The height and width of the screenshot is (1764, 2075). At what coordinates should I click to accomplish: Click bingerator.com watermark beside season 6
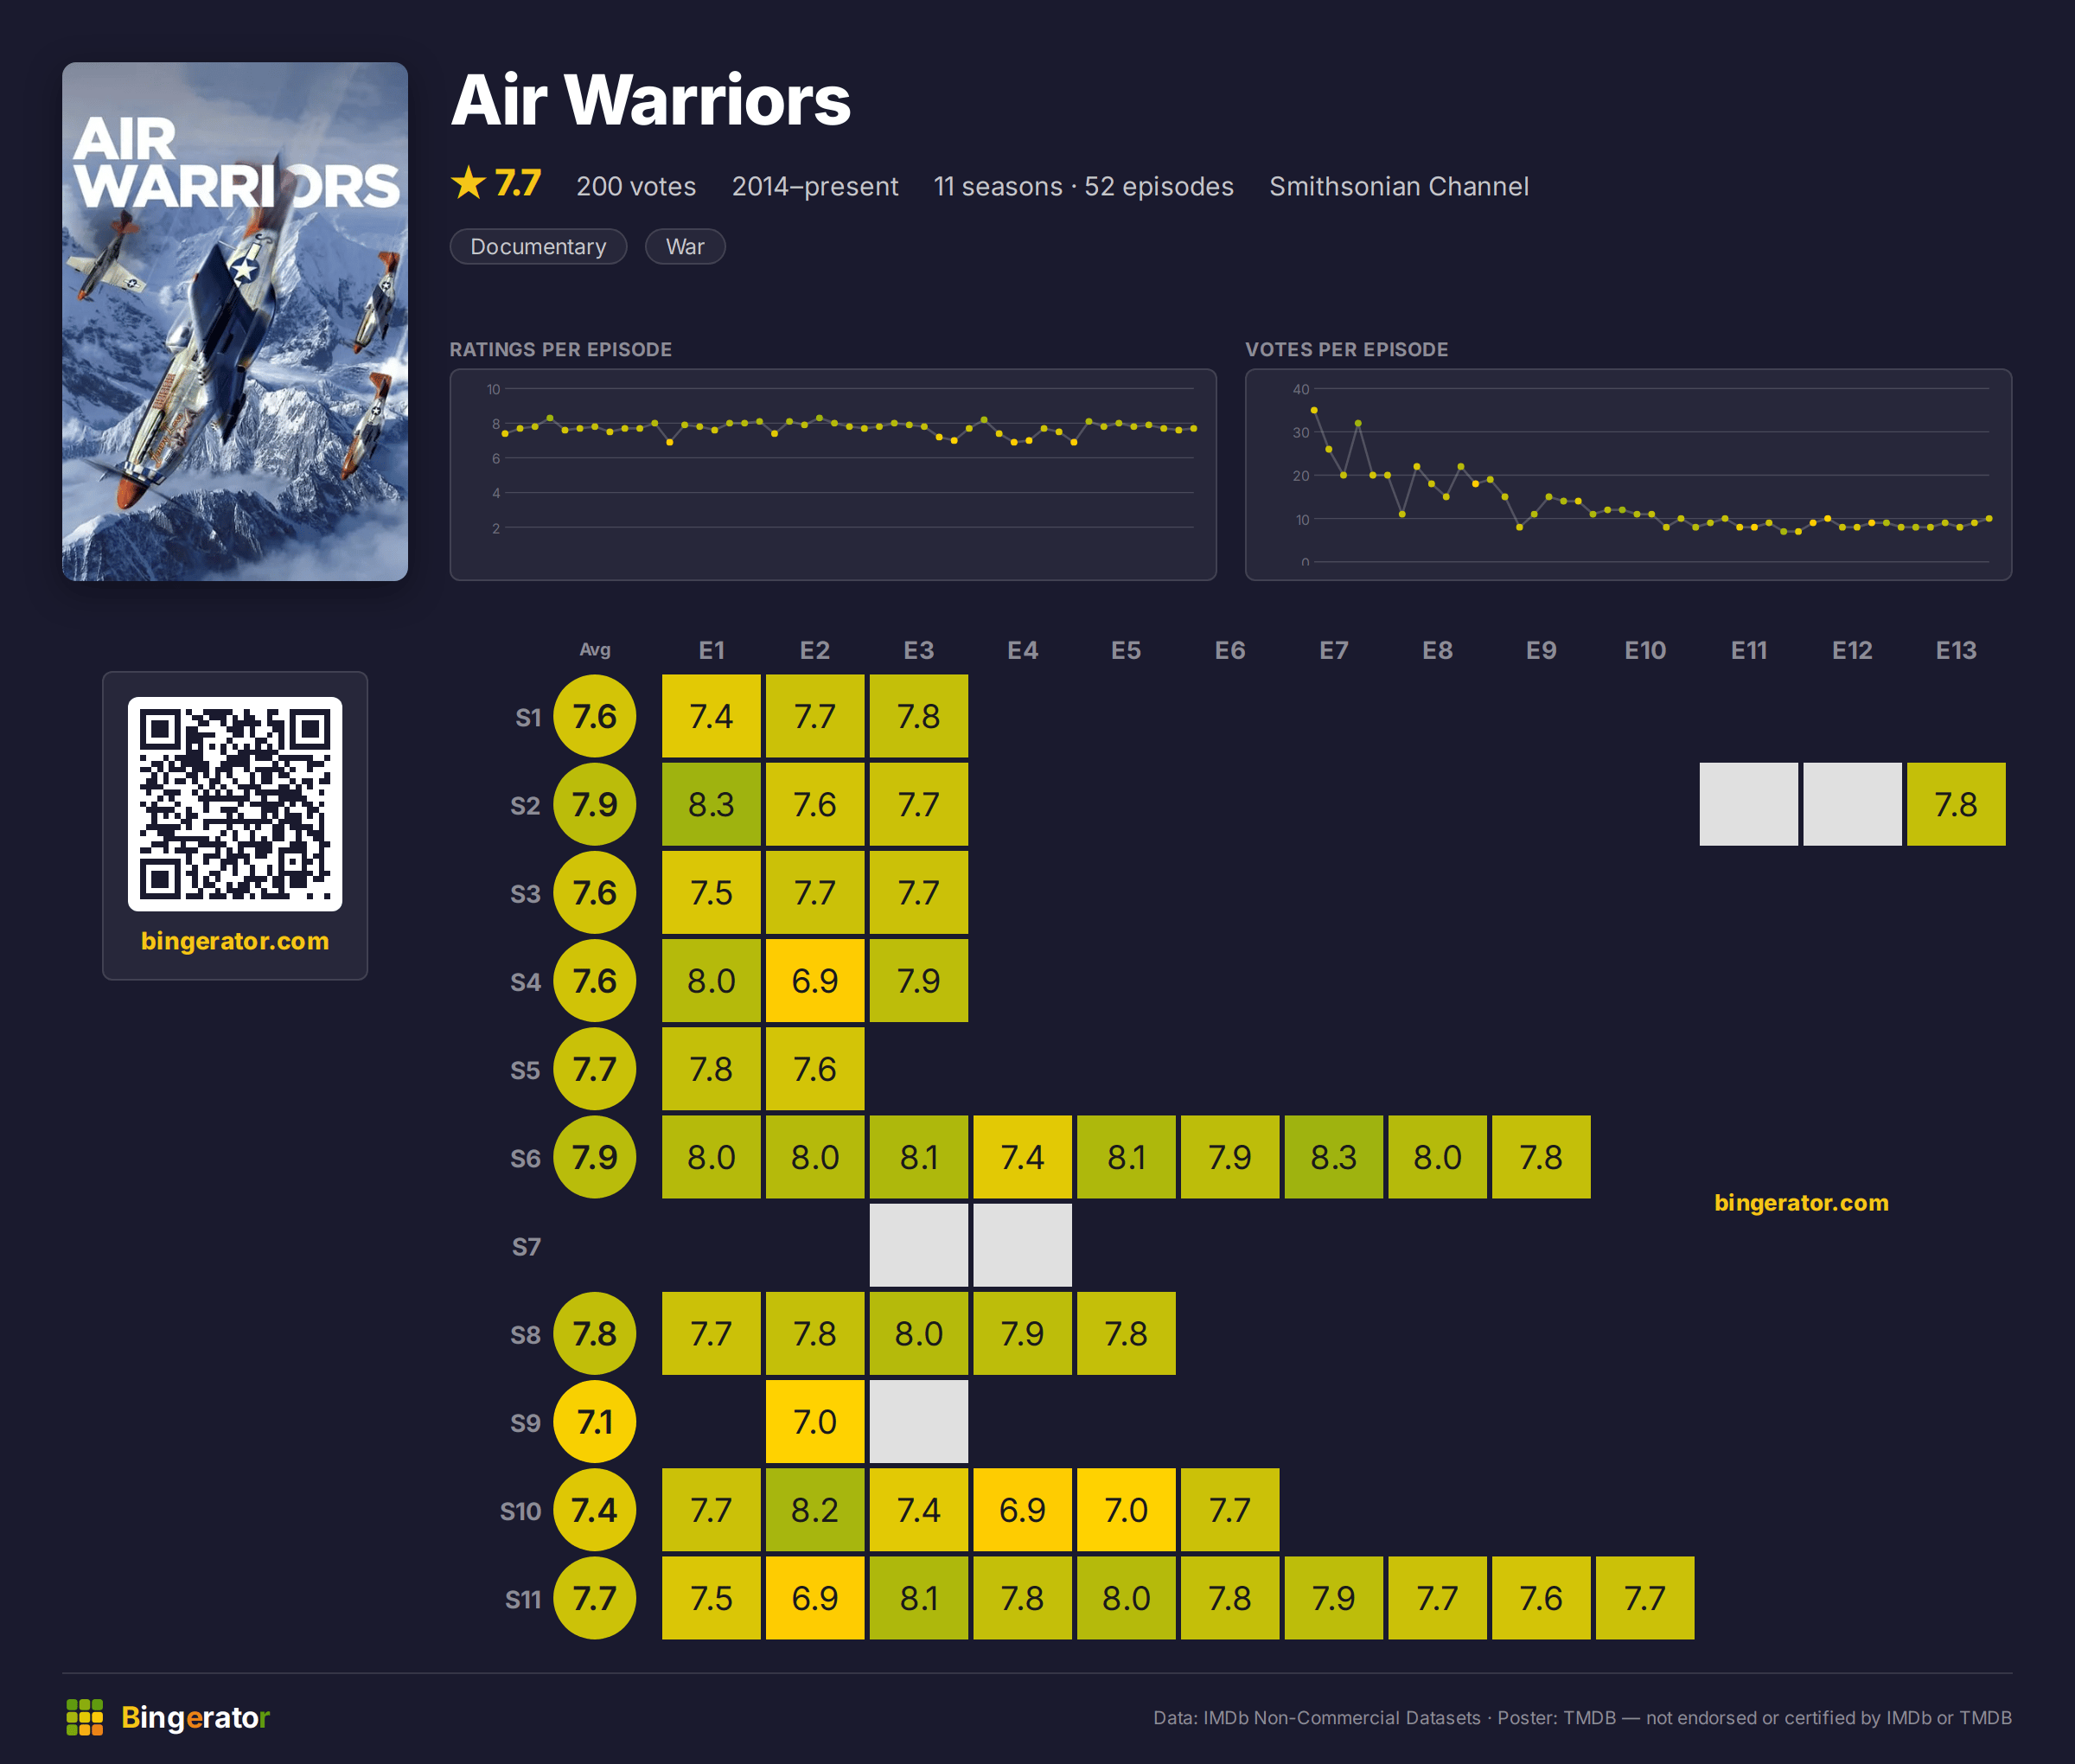click(1801, 1203)
